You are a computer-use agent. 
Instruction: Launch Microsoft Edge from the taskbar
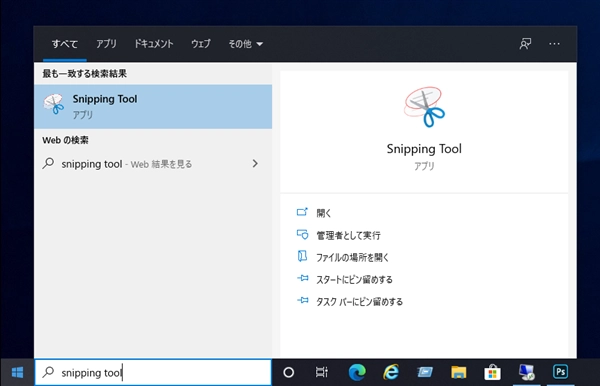point(357,372)
